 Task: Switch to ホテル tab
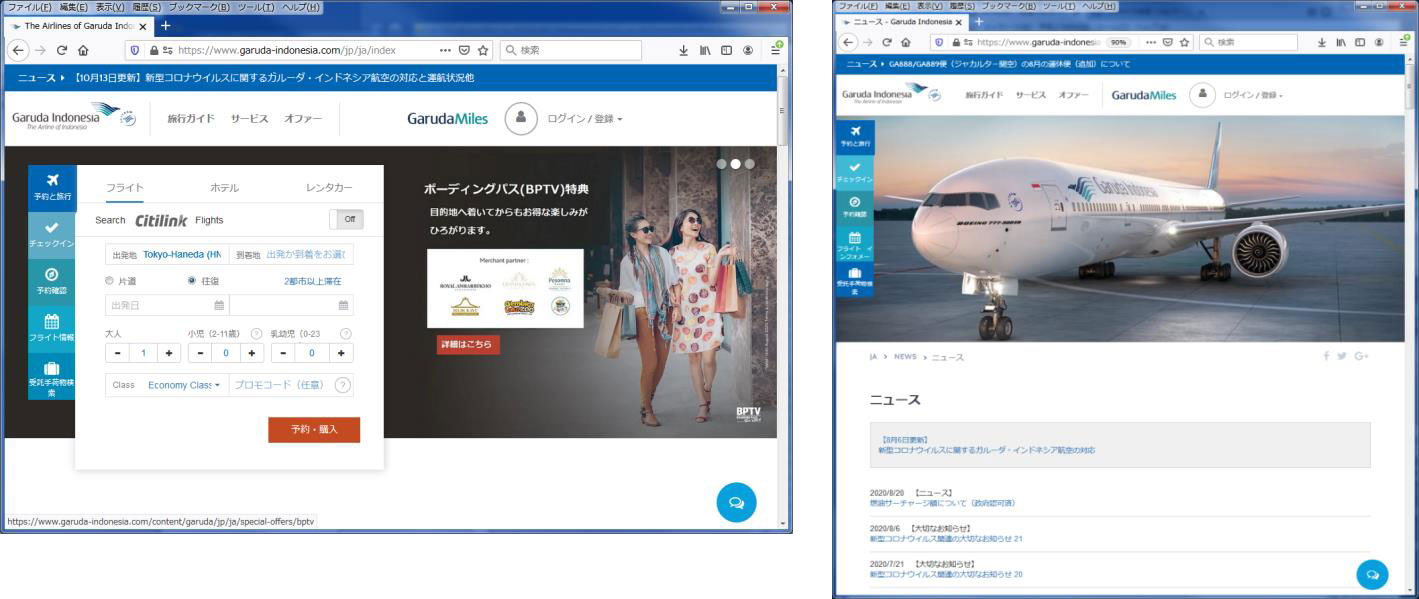pos(224,188)
